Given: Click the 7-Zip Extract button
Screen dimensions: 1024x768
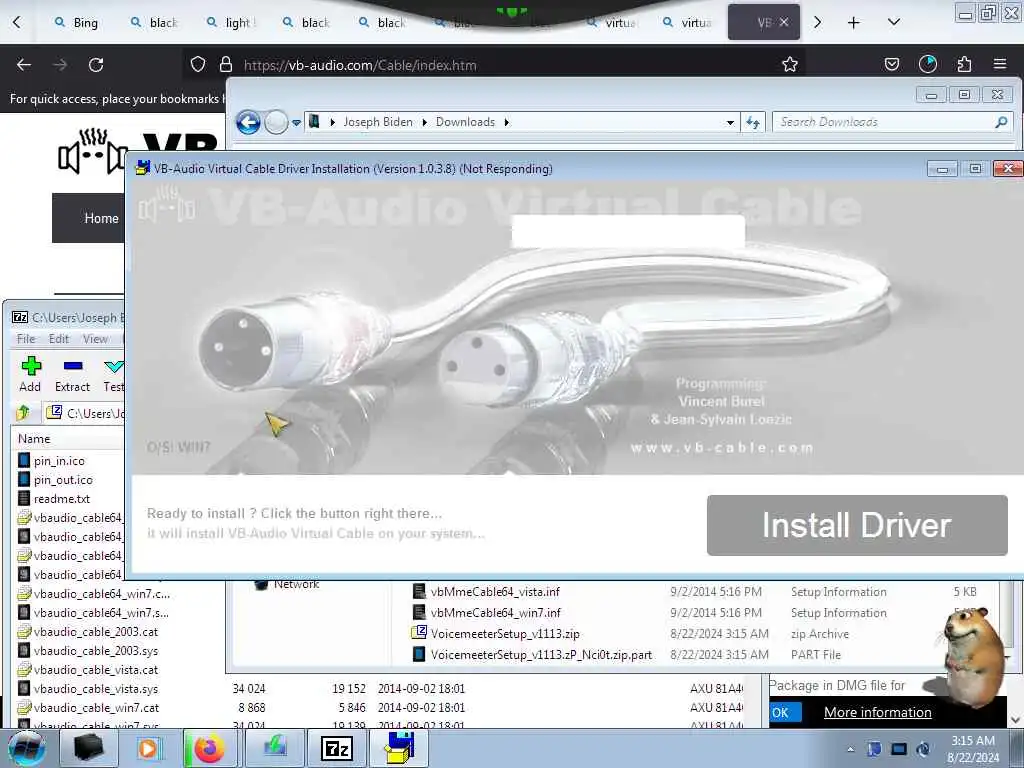Looking at the screenshot, I should 72,375.
